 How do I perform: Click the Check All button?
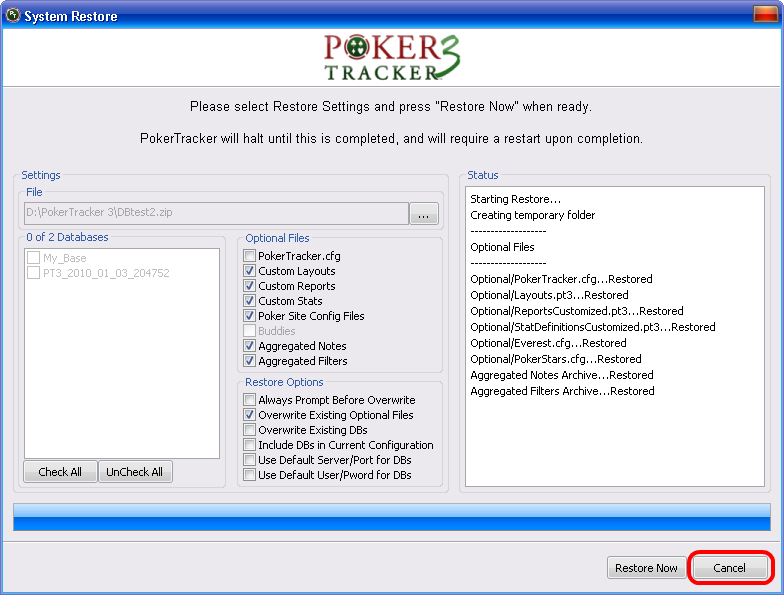[x=60, y=472]
